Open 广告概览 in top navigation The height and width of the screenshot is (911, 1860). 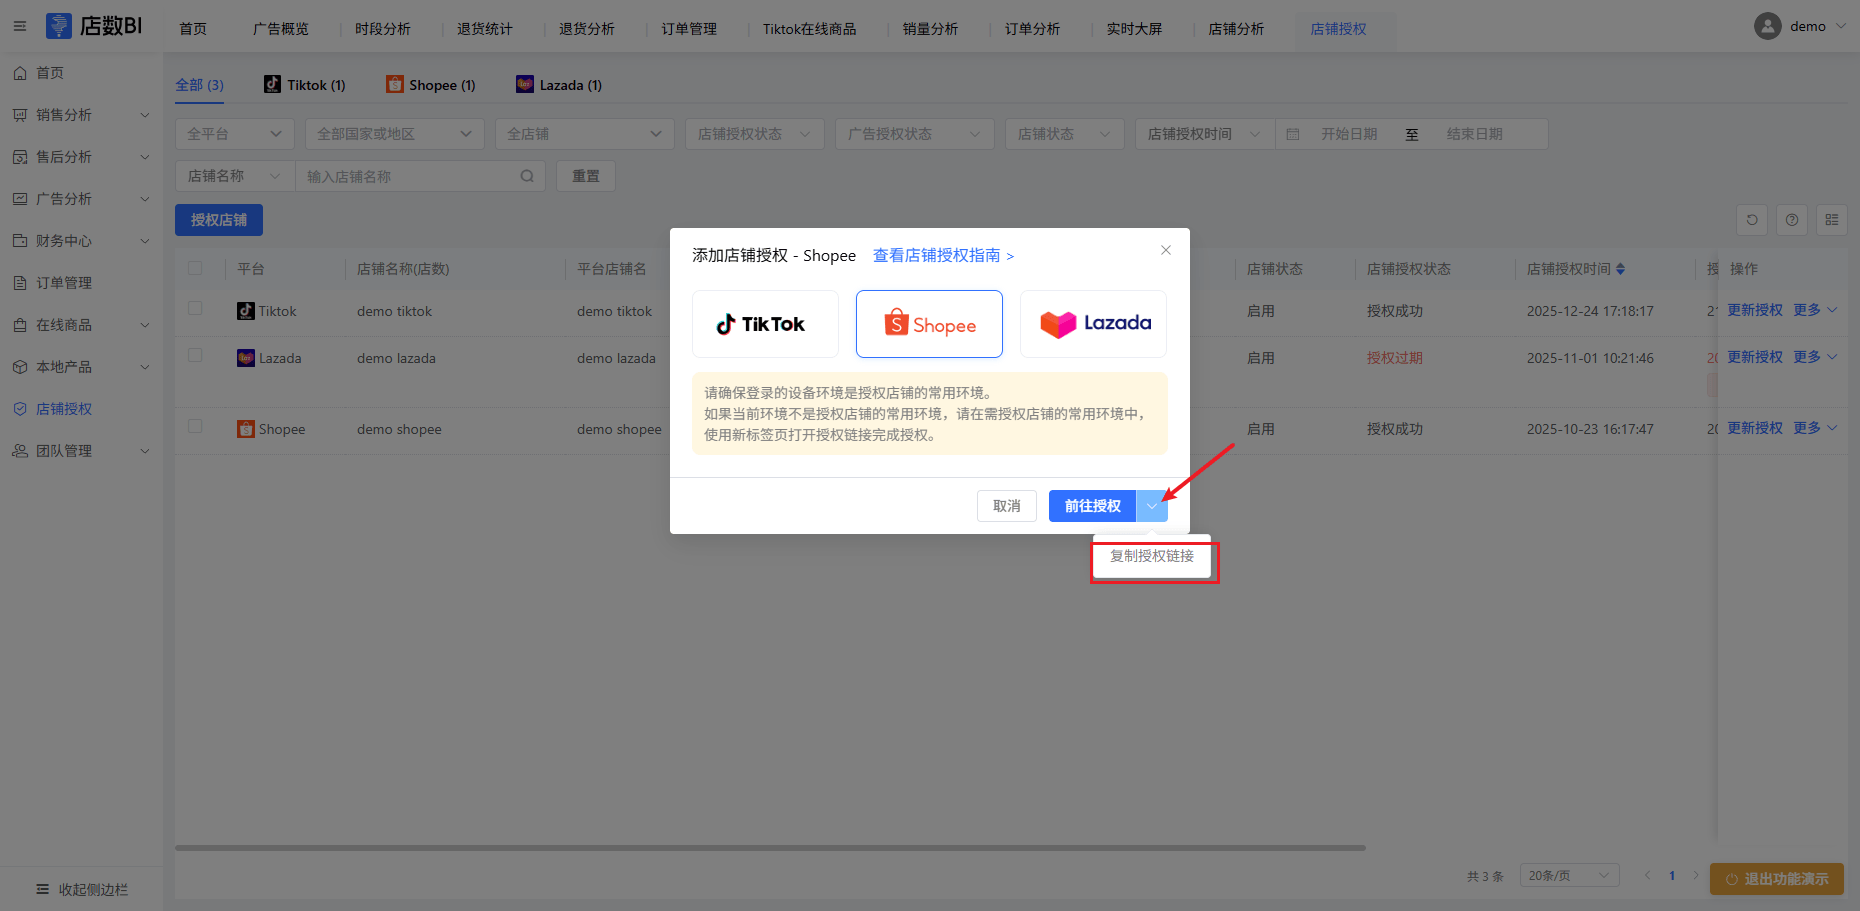(x=281, y=29)
